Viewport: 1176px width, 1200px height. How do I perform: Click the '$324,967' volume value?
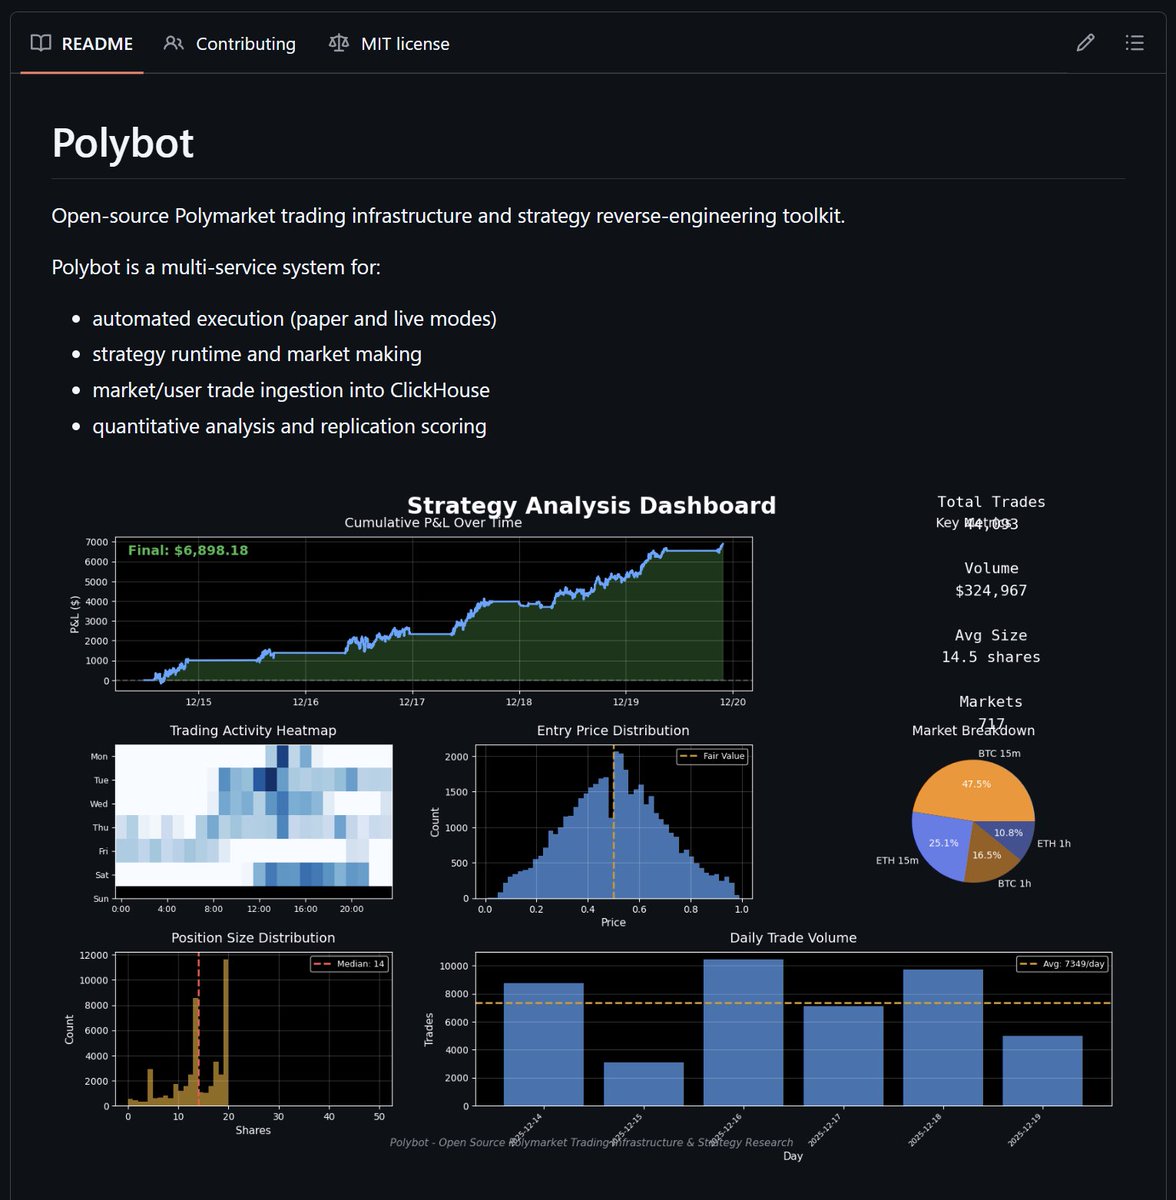991,590
